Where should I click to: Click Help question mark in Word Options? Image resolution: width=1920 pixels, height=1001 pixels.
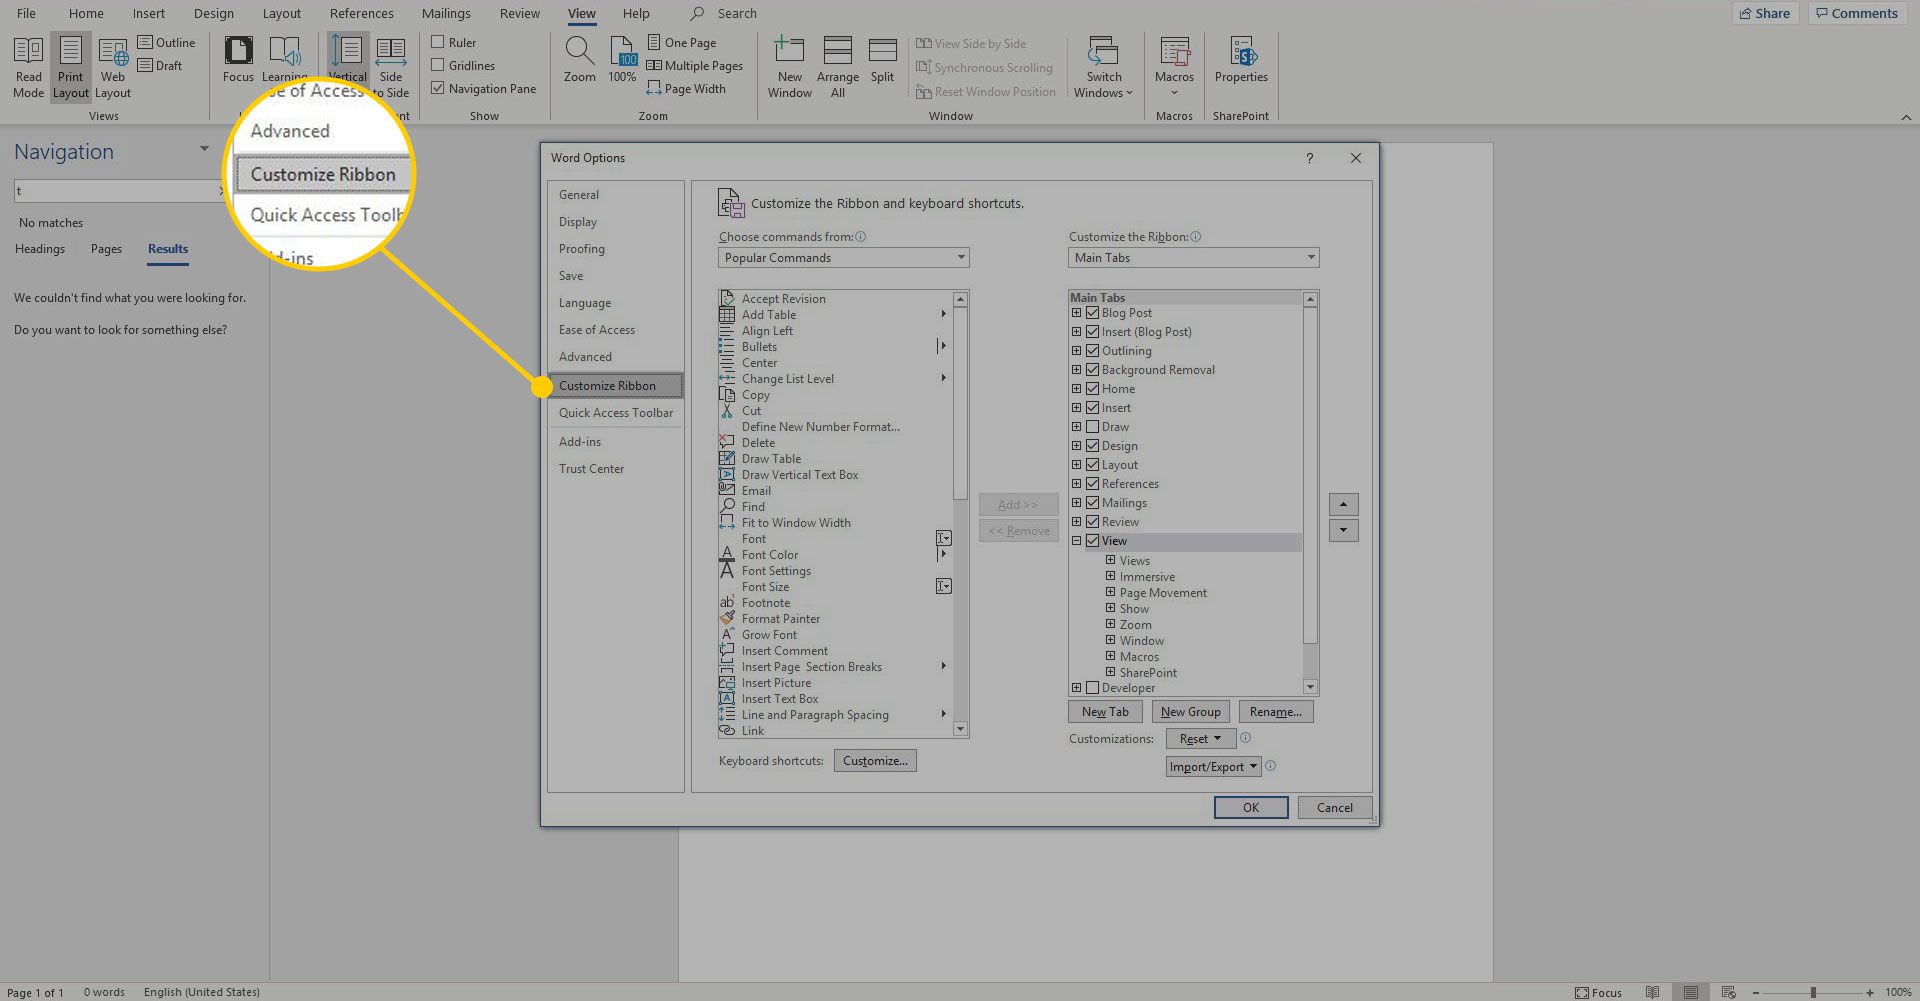(1309, 158)
